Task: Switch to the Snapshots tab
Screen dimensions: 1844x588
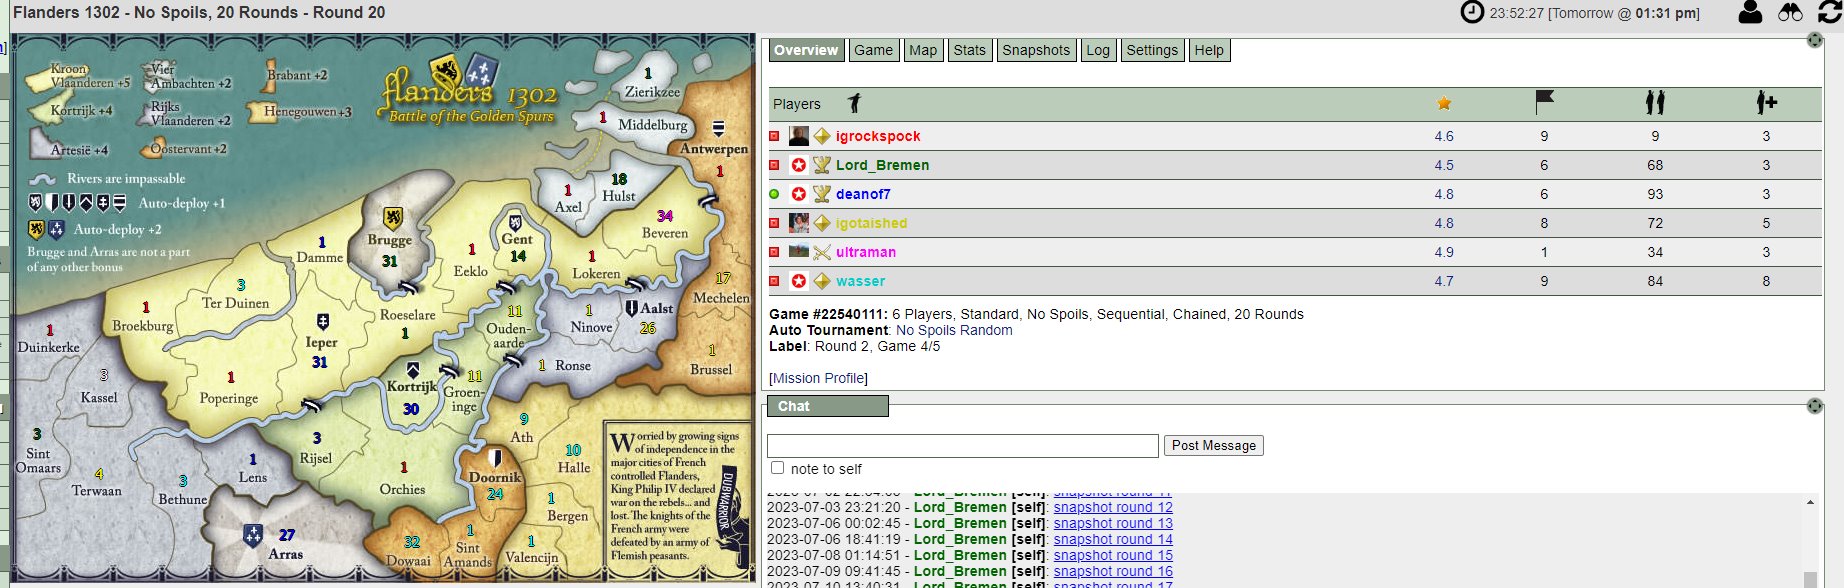Action: (1036, 50)
